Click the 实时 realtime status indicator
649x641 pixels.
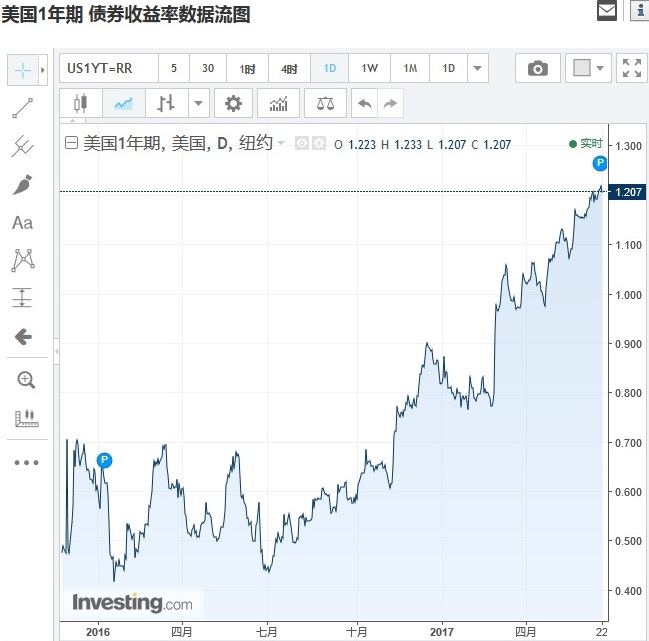[x=586, y=144]
